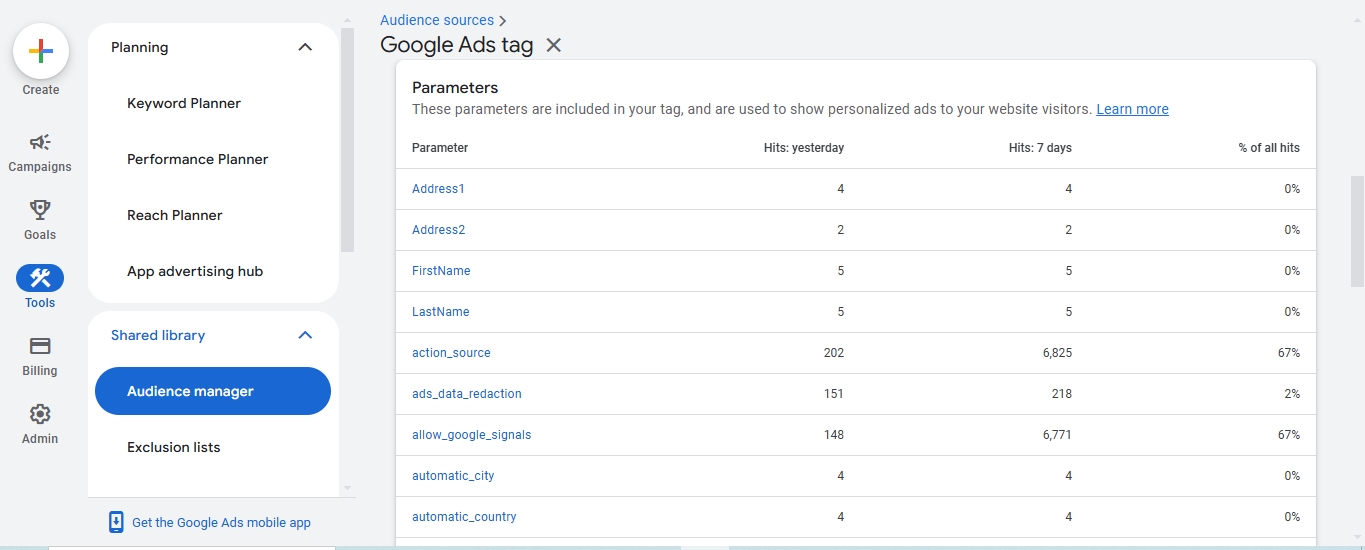Open App advertising hub
The height and width of the screenshot is (550, 1365).
(x=195, y=271)
